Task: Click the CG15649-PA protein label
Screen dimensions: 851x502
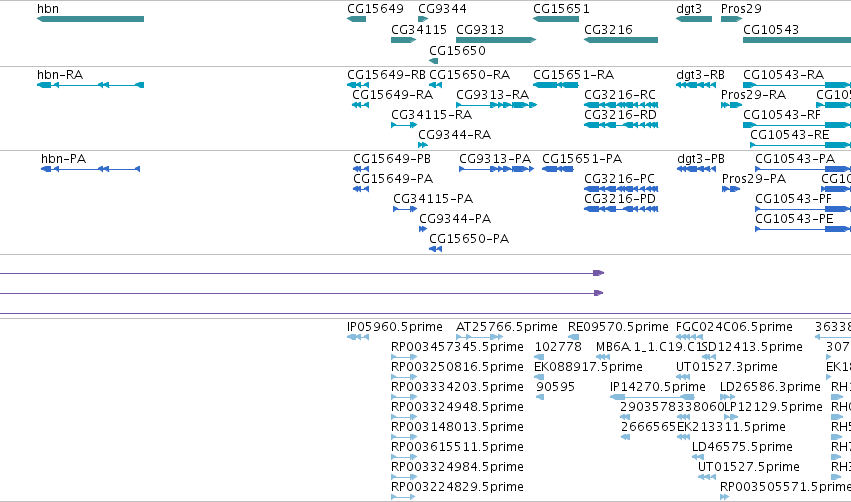Action: [393, 179]
